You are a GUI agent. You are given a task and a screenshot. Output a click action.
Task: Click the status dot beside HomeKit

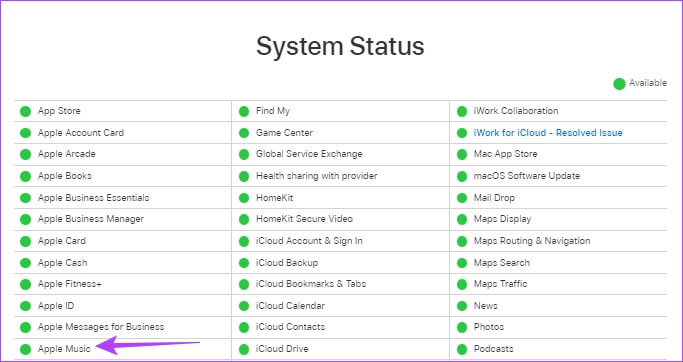[x=243, y=198]
